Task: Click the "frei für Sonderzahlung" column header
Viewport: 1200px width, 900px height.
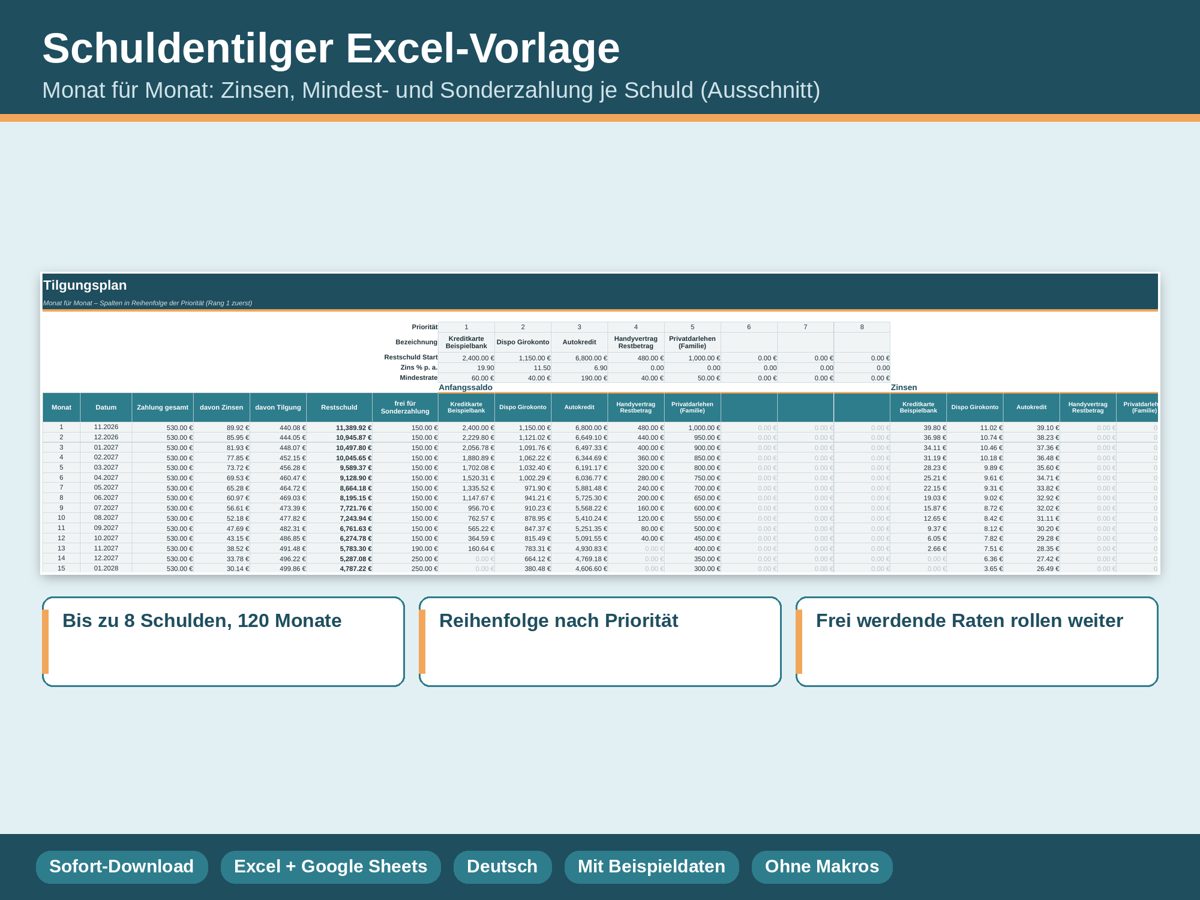Action: pyautogui.click(x=406, y=408)
